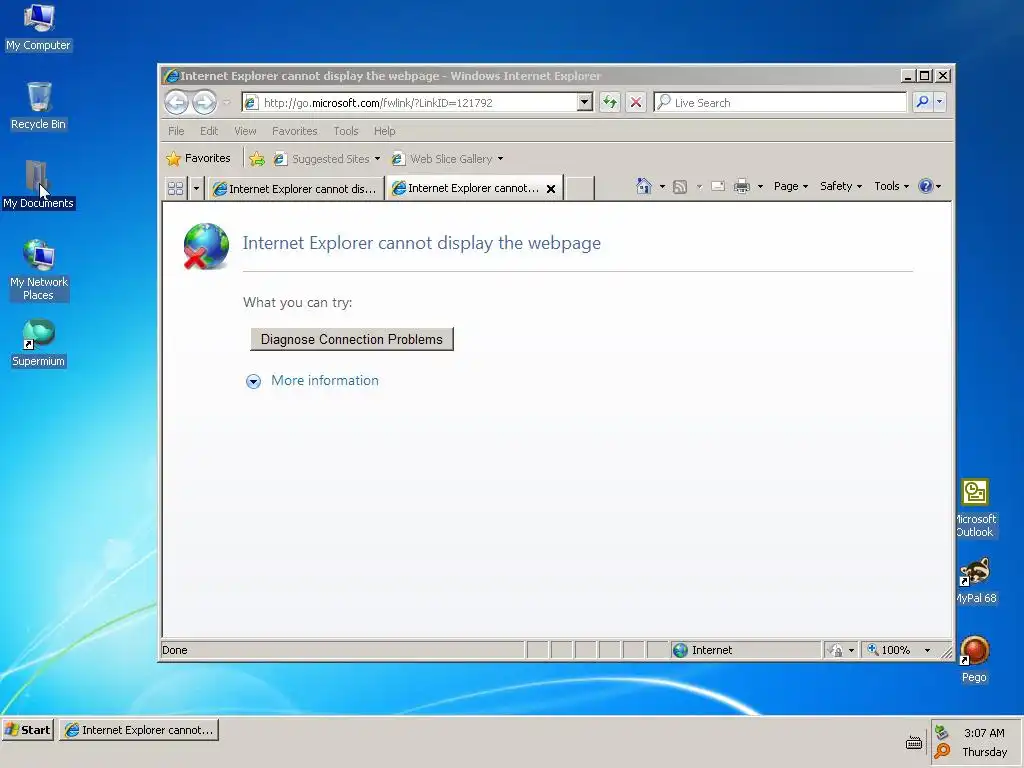The width and height of the screenshot is (1024, 768).
Task: Open the Tools command bar menu
Action: (x=891, y=186)
